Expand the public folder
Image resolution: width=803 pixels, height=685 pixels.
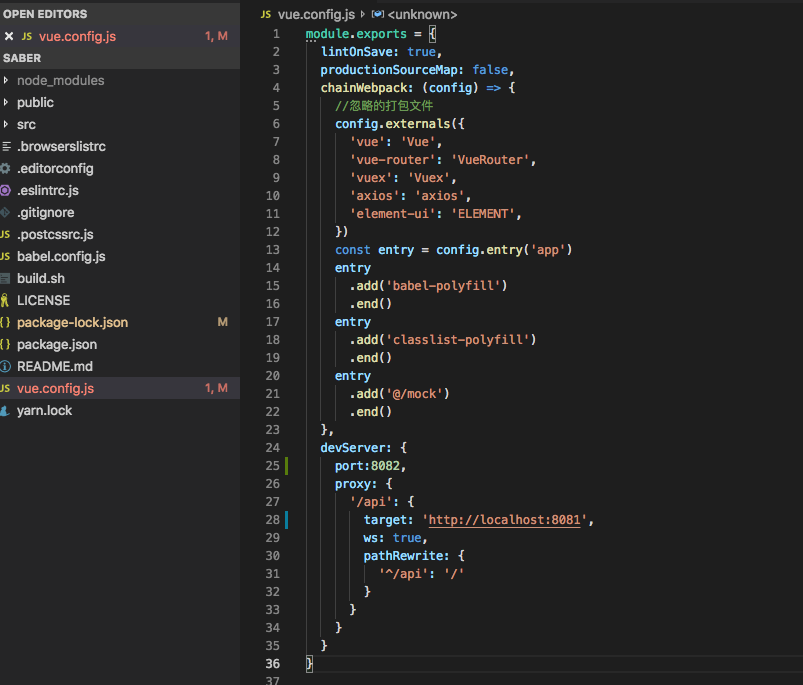click(x=6, y=102)
